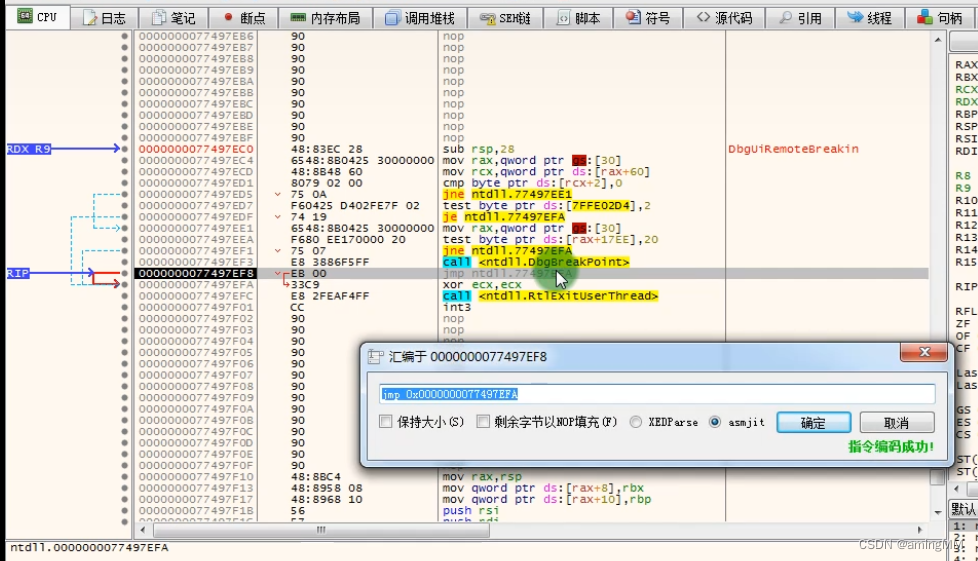Select address 0000000077497F10 row
The height and width of the screenshot is (561, 978).
[x=196, y=477]
